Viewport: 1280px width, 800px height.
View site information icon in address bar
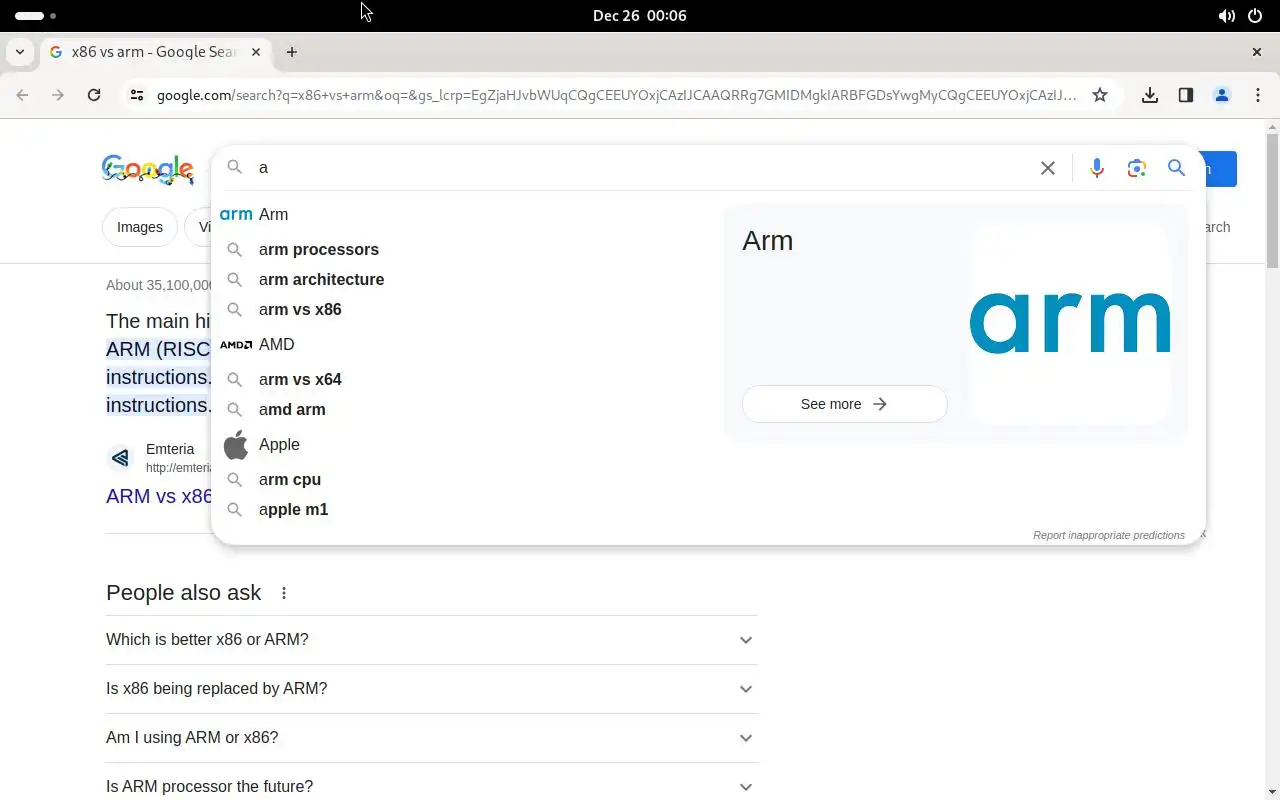click(137, 95)
